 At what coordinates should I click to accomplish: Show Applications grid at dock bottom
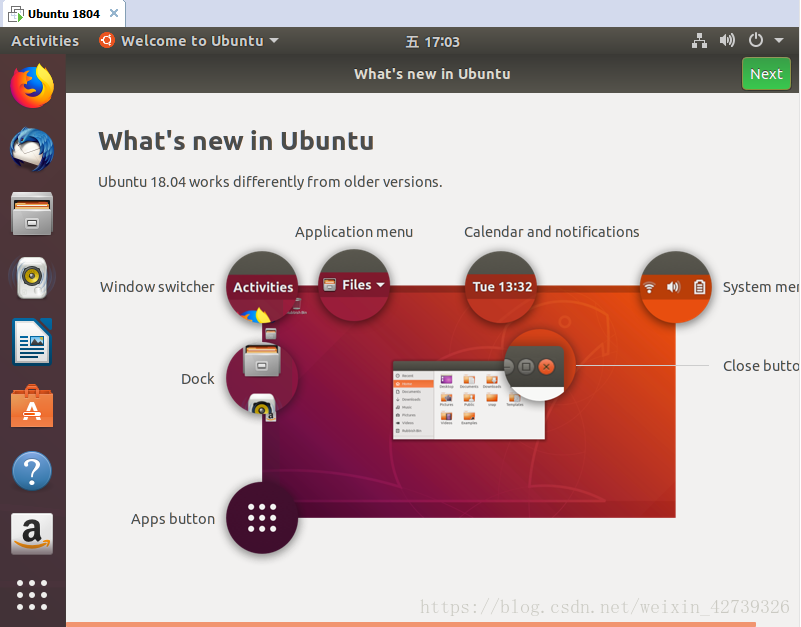[32, 595]
